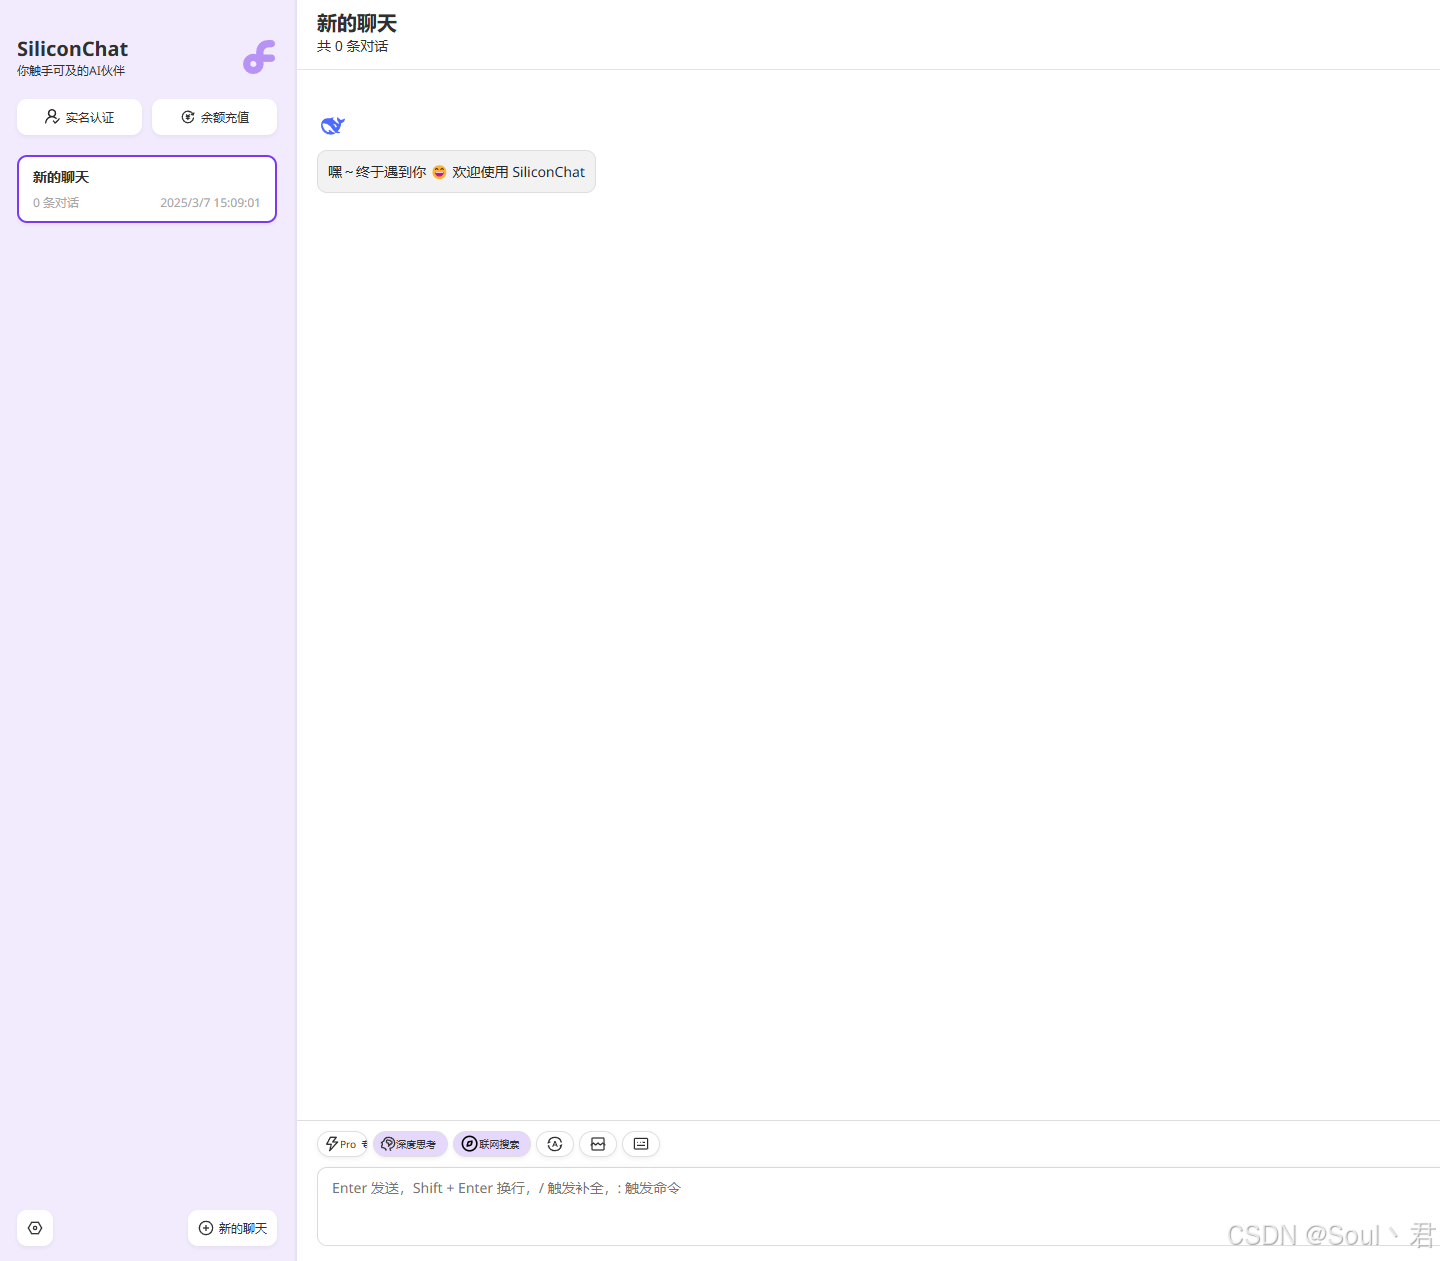Open settings gear icon at sidebar bottom
This screenshot has width=1440, height=1261.
point(35,1228)
